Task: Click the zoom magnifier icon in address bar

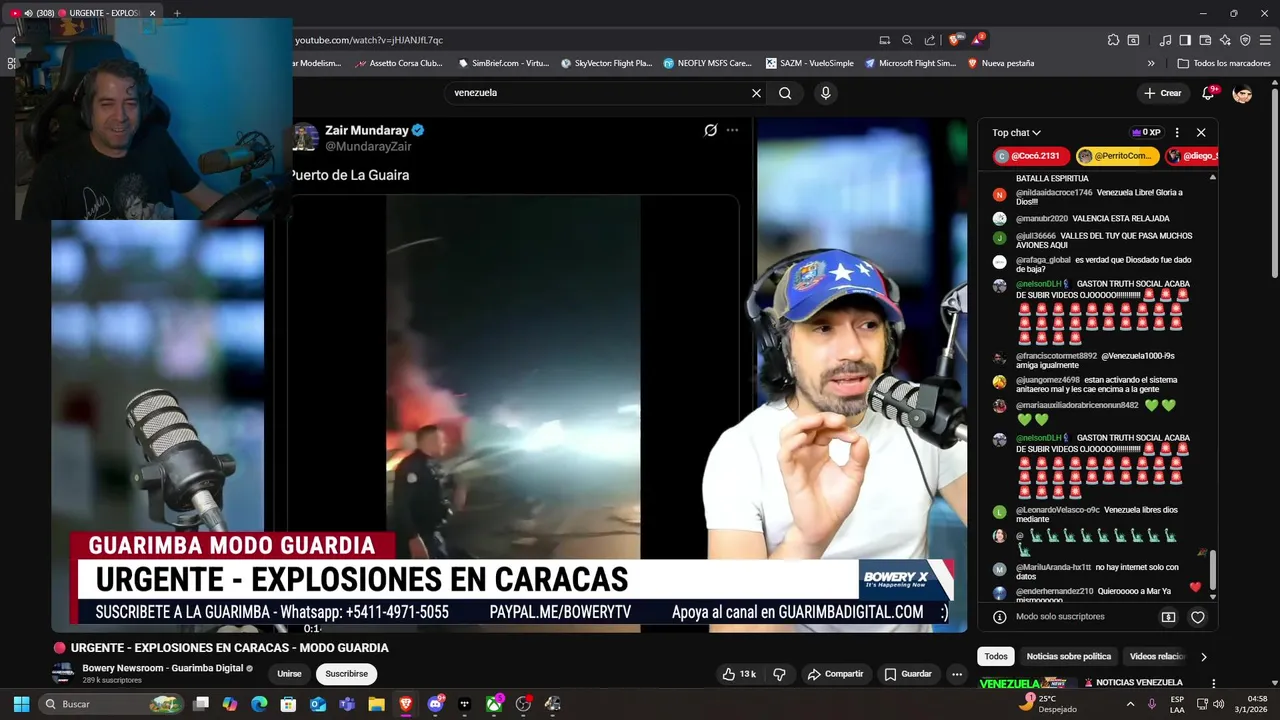Action: [x=907, y=40]
